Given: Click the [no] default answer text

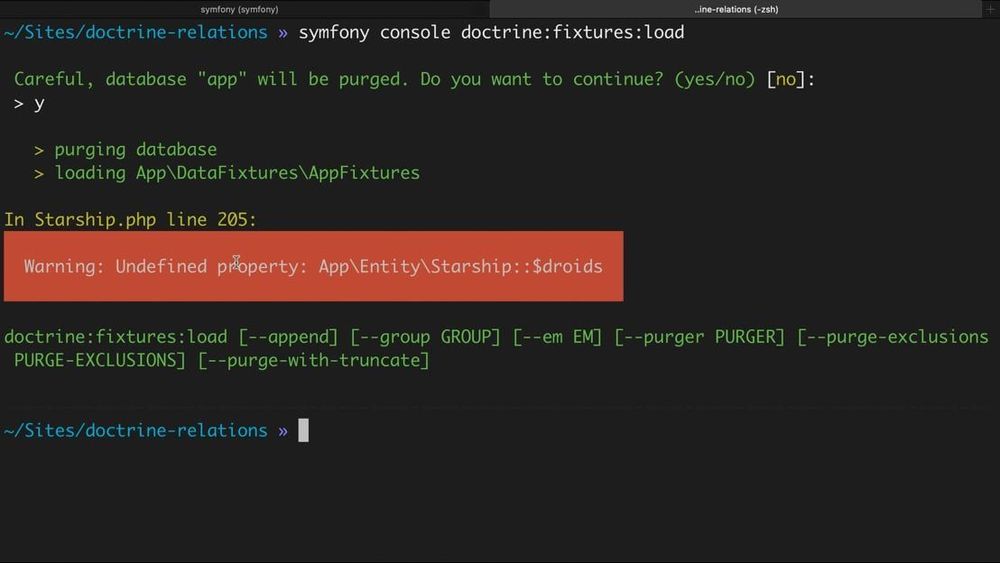Looking at the screenshot, I should (786, 79).
